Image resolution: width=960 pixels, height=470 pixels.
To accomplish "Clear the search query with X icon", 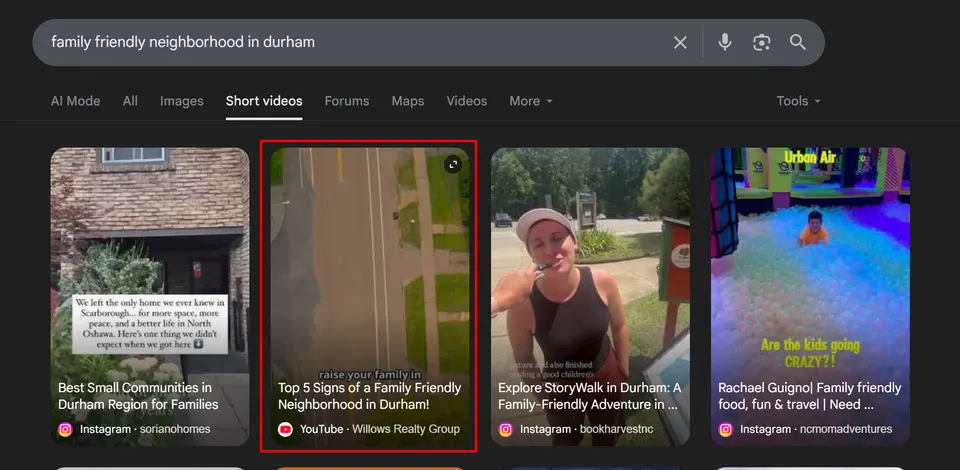I will (680, 42).
